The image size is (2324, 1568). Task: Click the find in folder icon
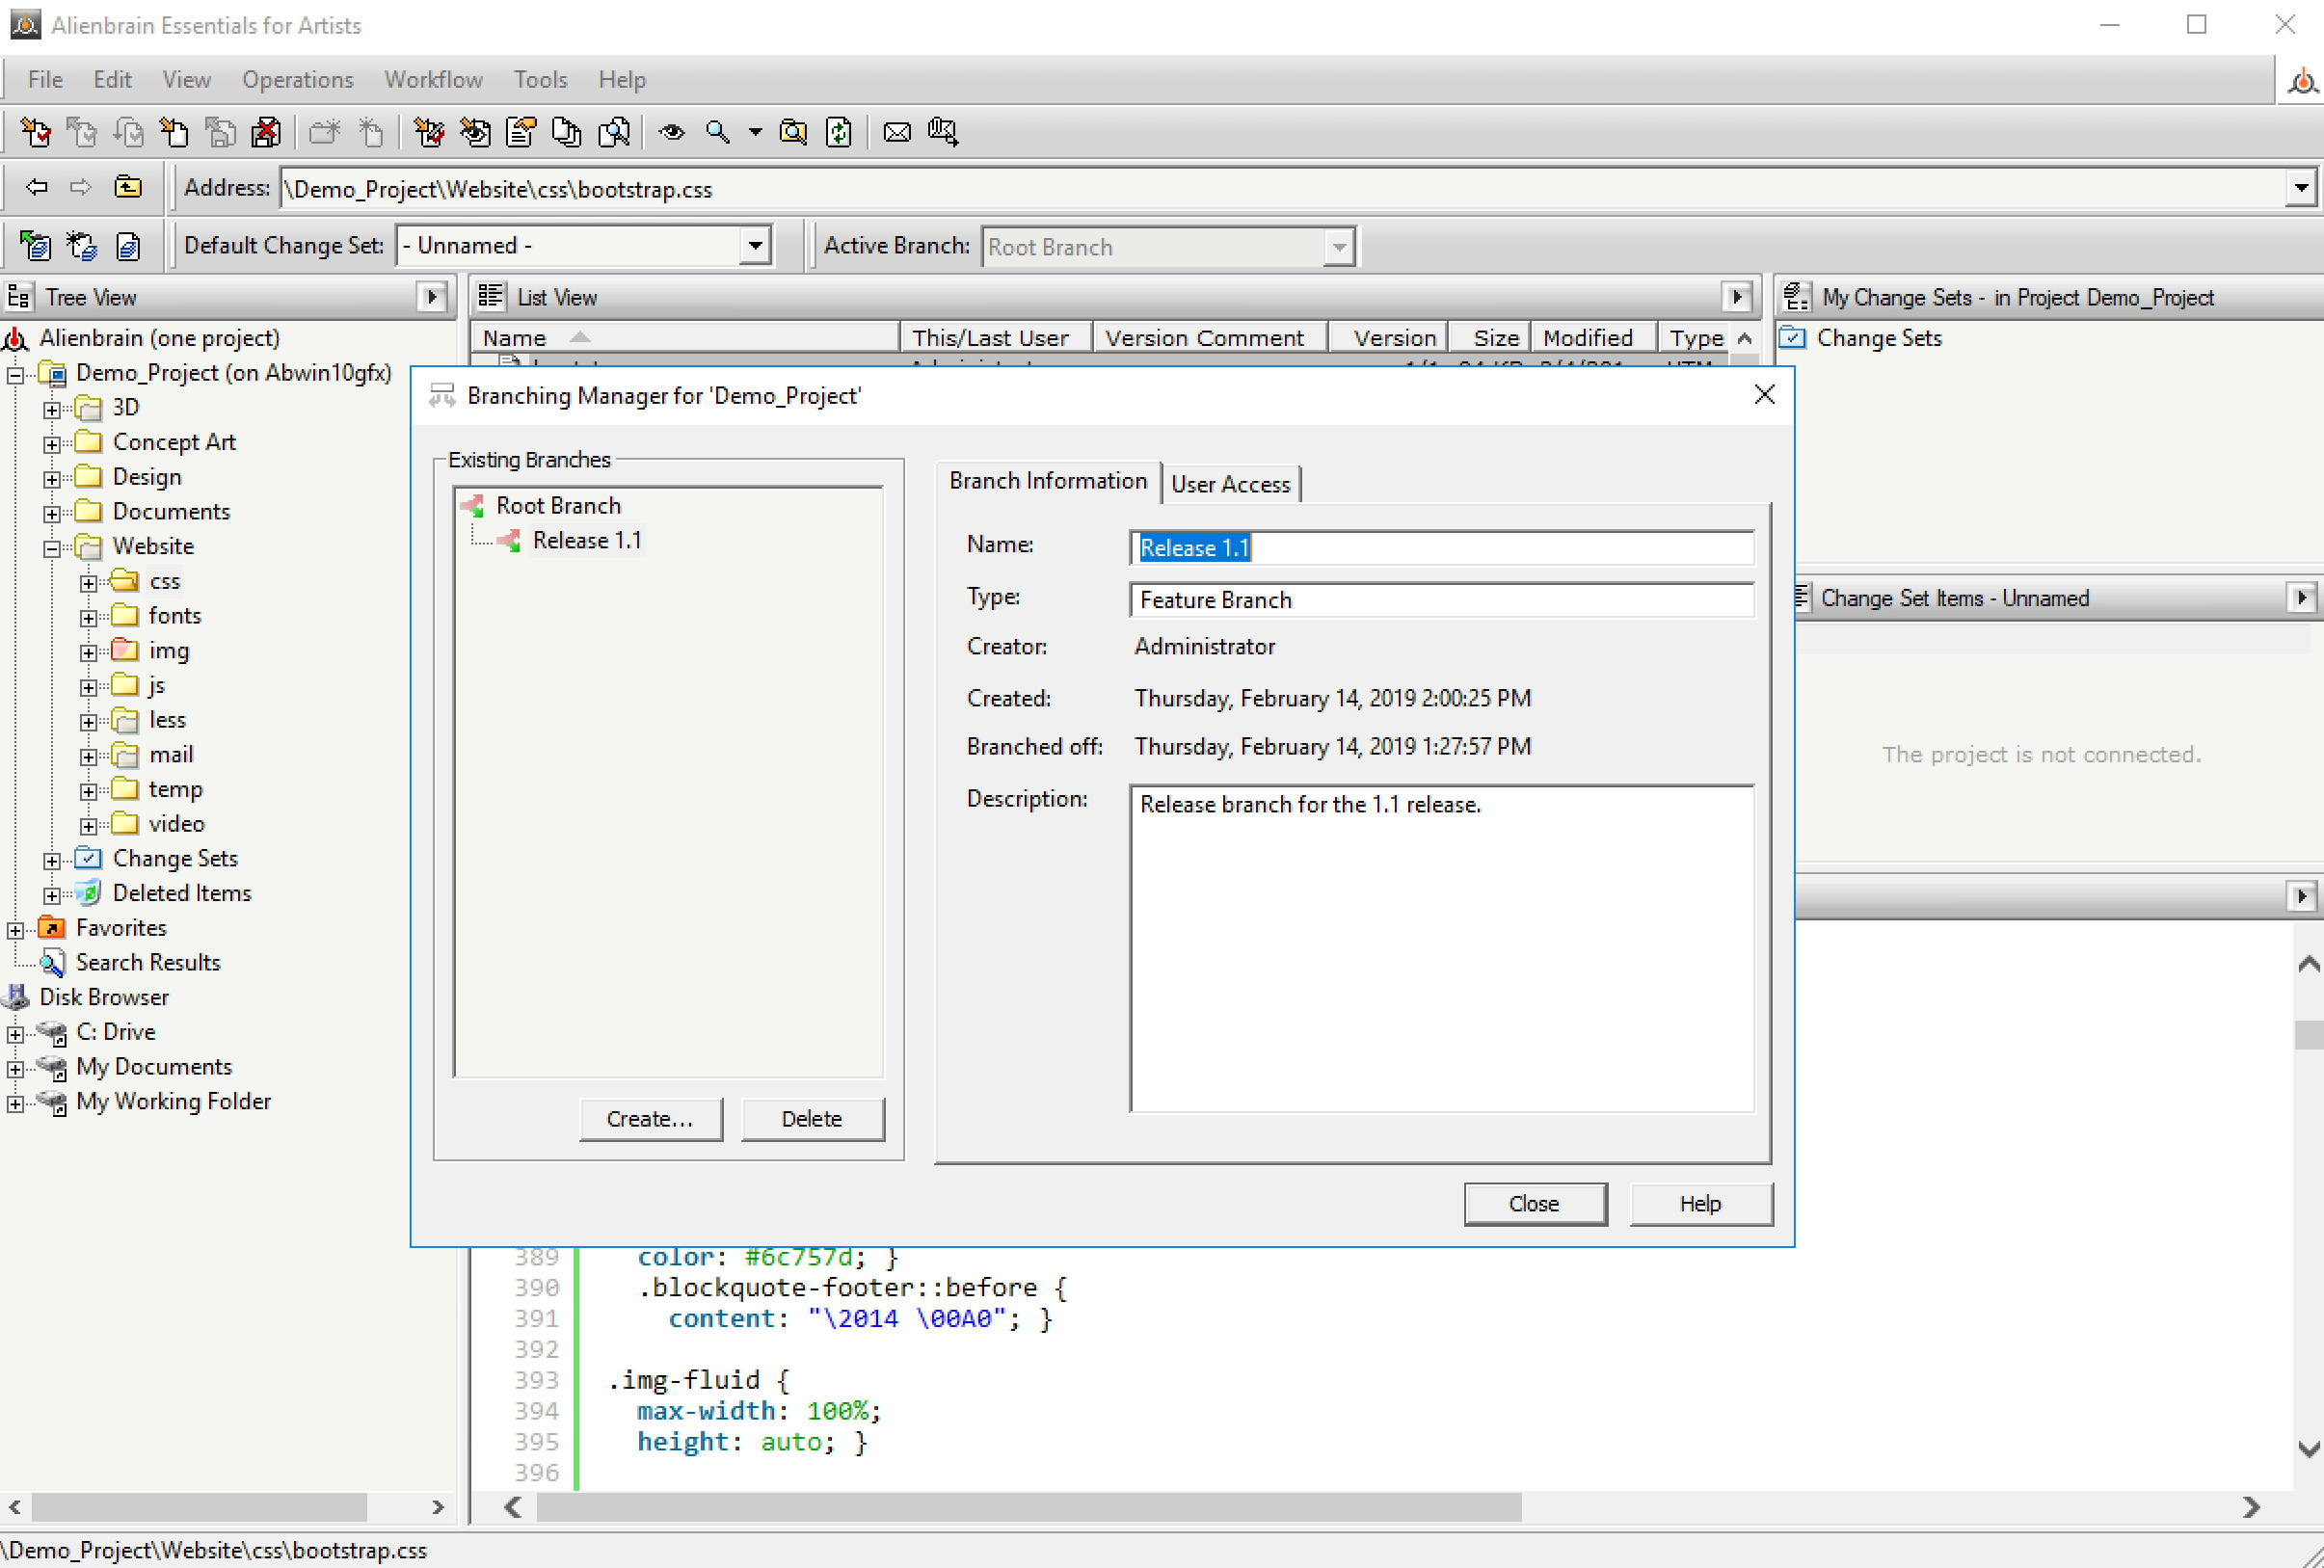793,132
